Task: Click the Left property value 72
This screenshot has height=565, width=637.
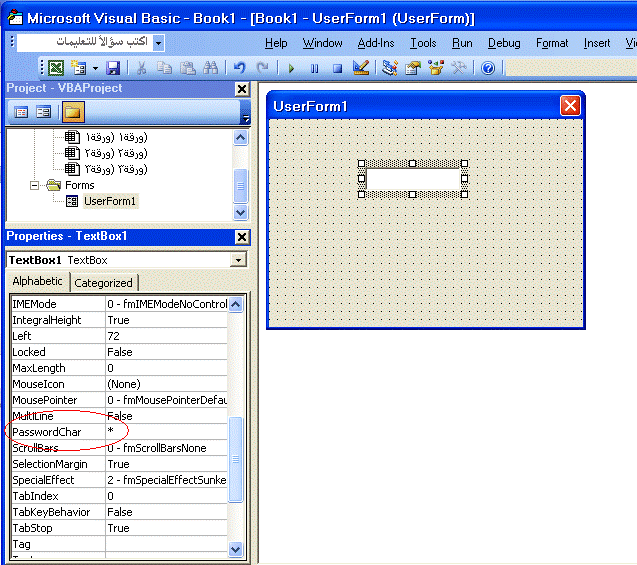Action: click(x=166, y=336)
